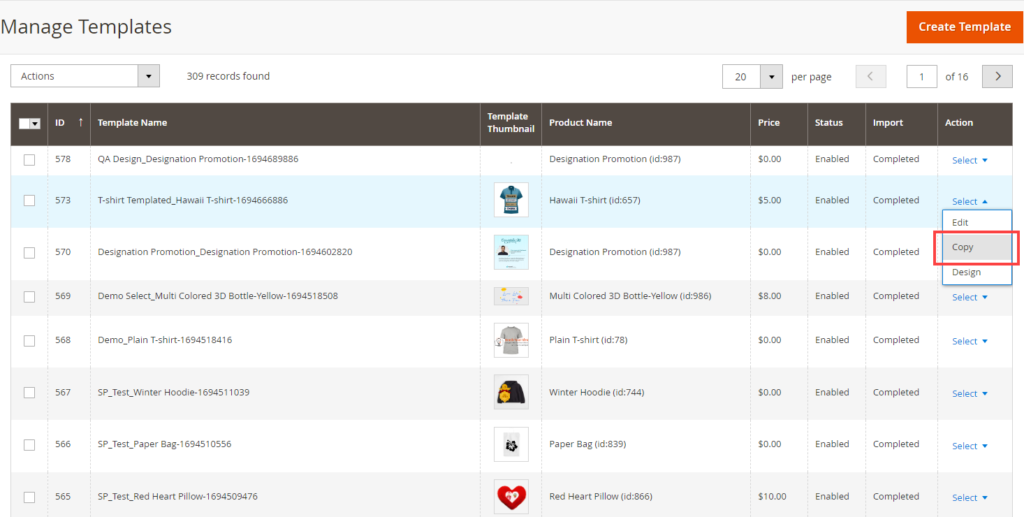This screenshot has width=1024, height=517.
Task: Open Hawaii T-shirt template thumbnail
Action: pos(511,200)
